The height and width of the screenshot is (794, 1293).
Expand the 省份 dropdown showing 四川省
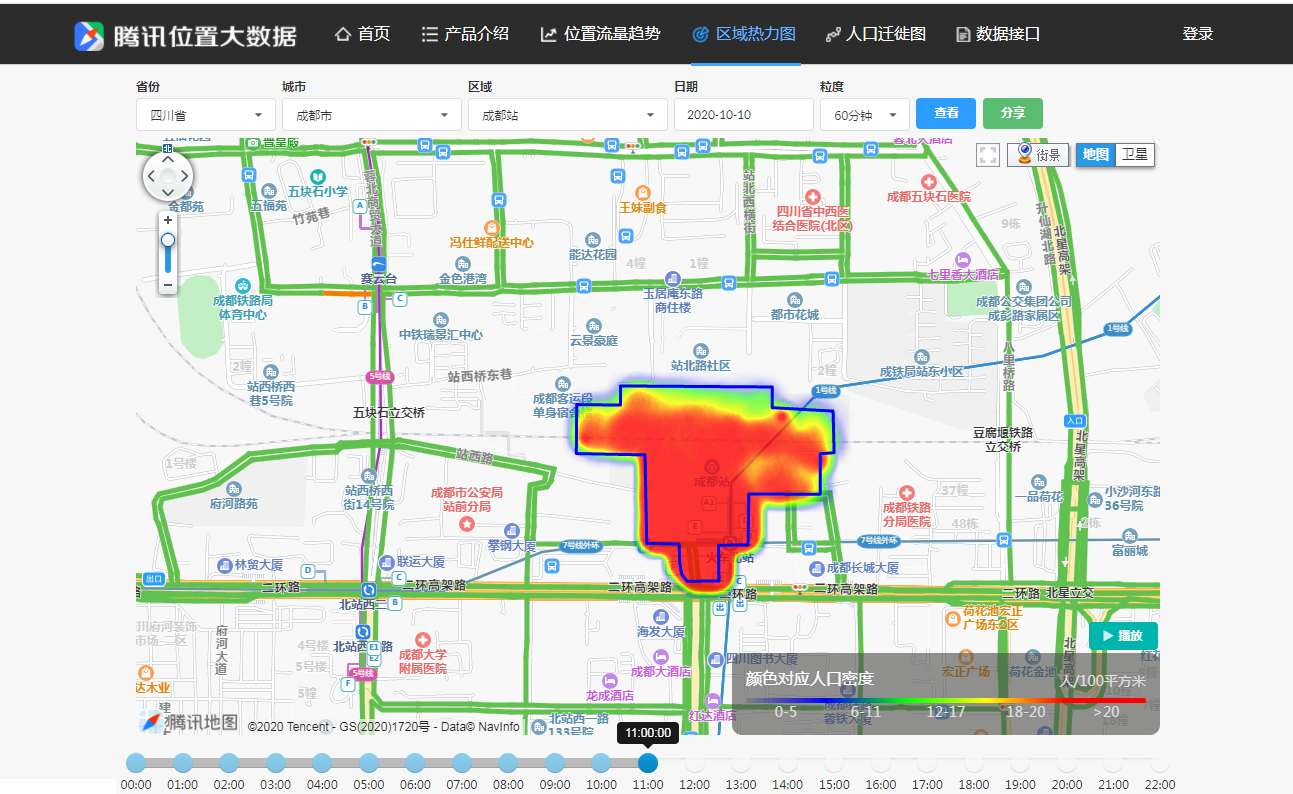point(206,114)
